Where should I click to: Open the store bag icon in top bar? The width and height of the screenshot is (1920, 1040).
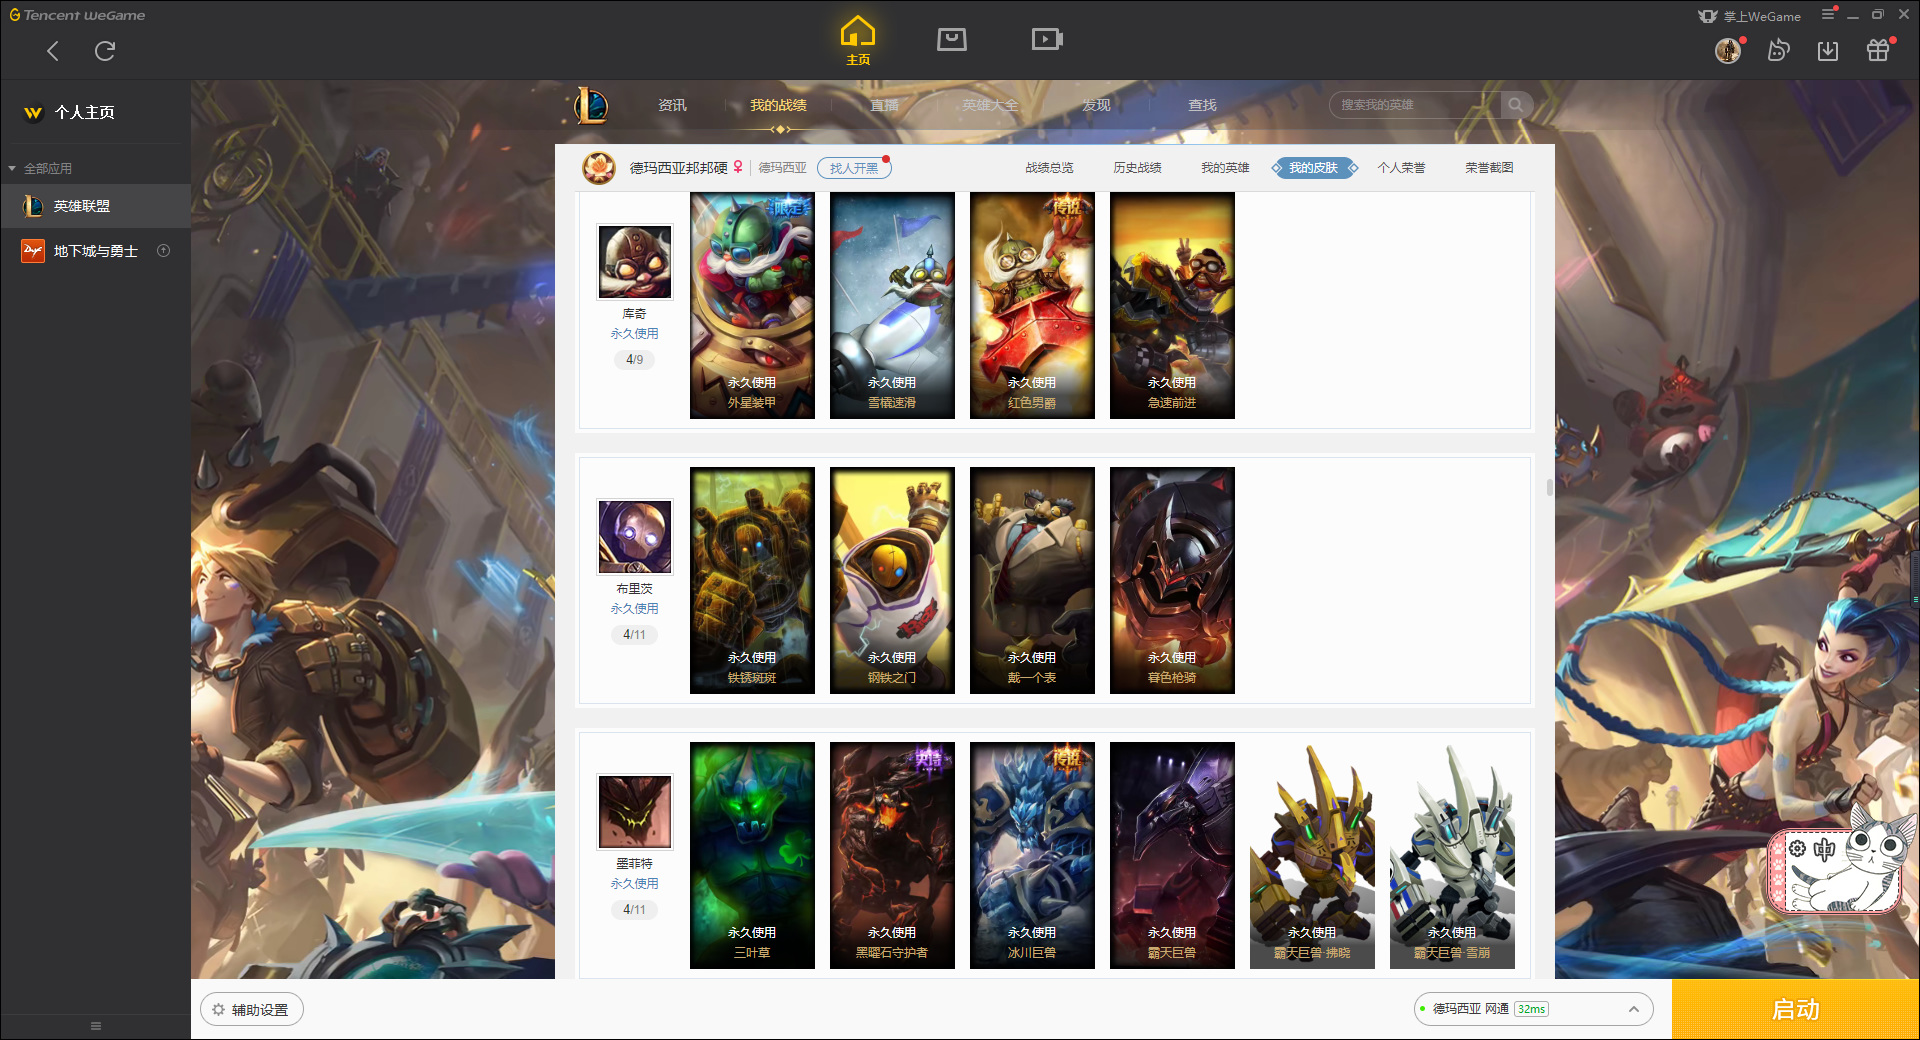click(952, 39)
